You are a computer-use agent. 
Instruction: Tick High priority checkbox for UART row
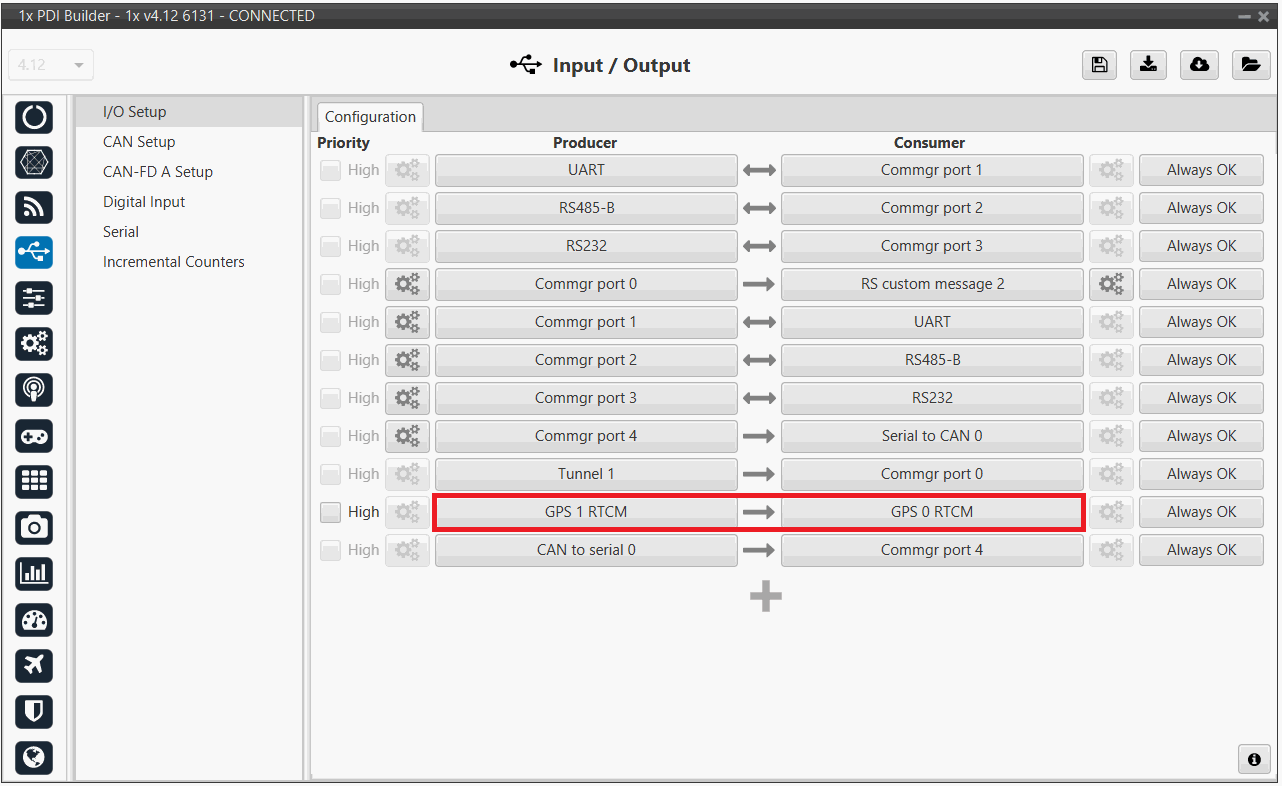[330, 170]
